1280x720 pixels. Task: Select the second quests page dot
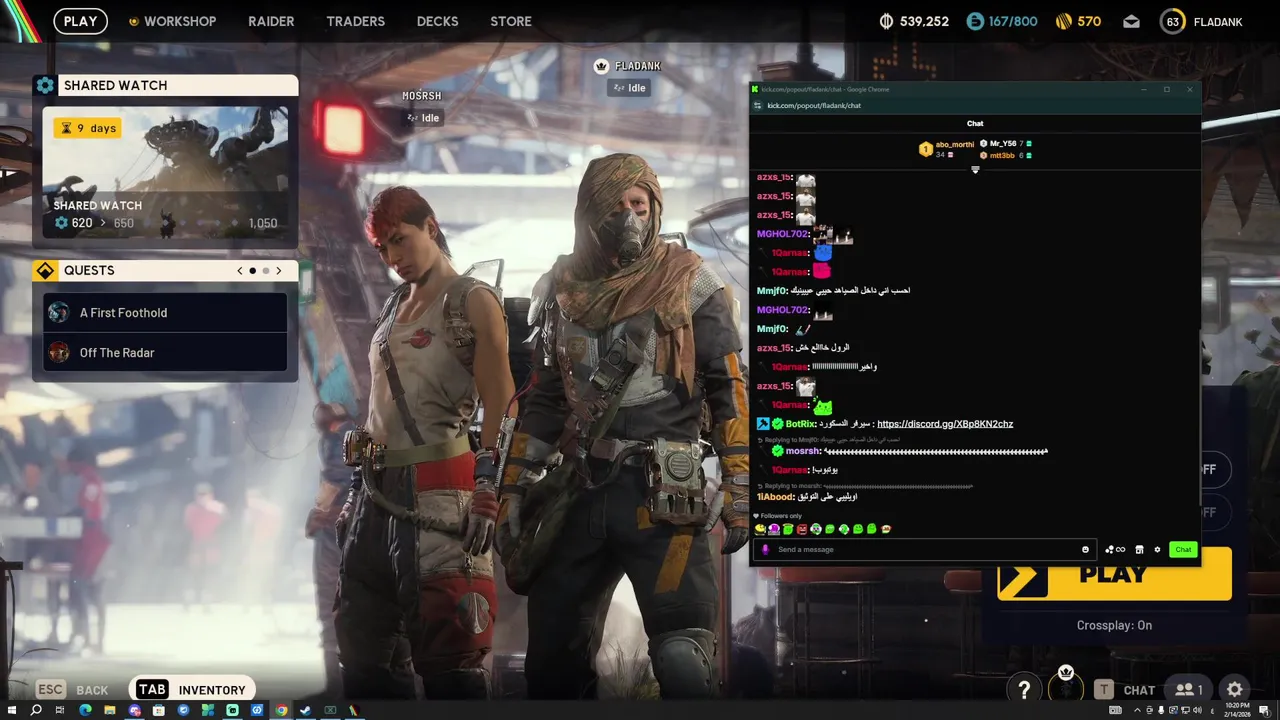[266, 270]
